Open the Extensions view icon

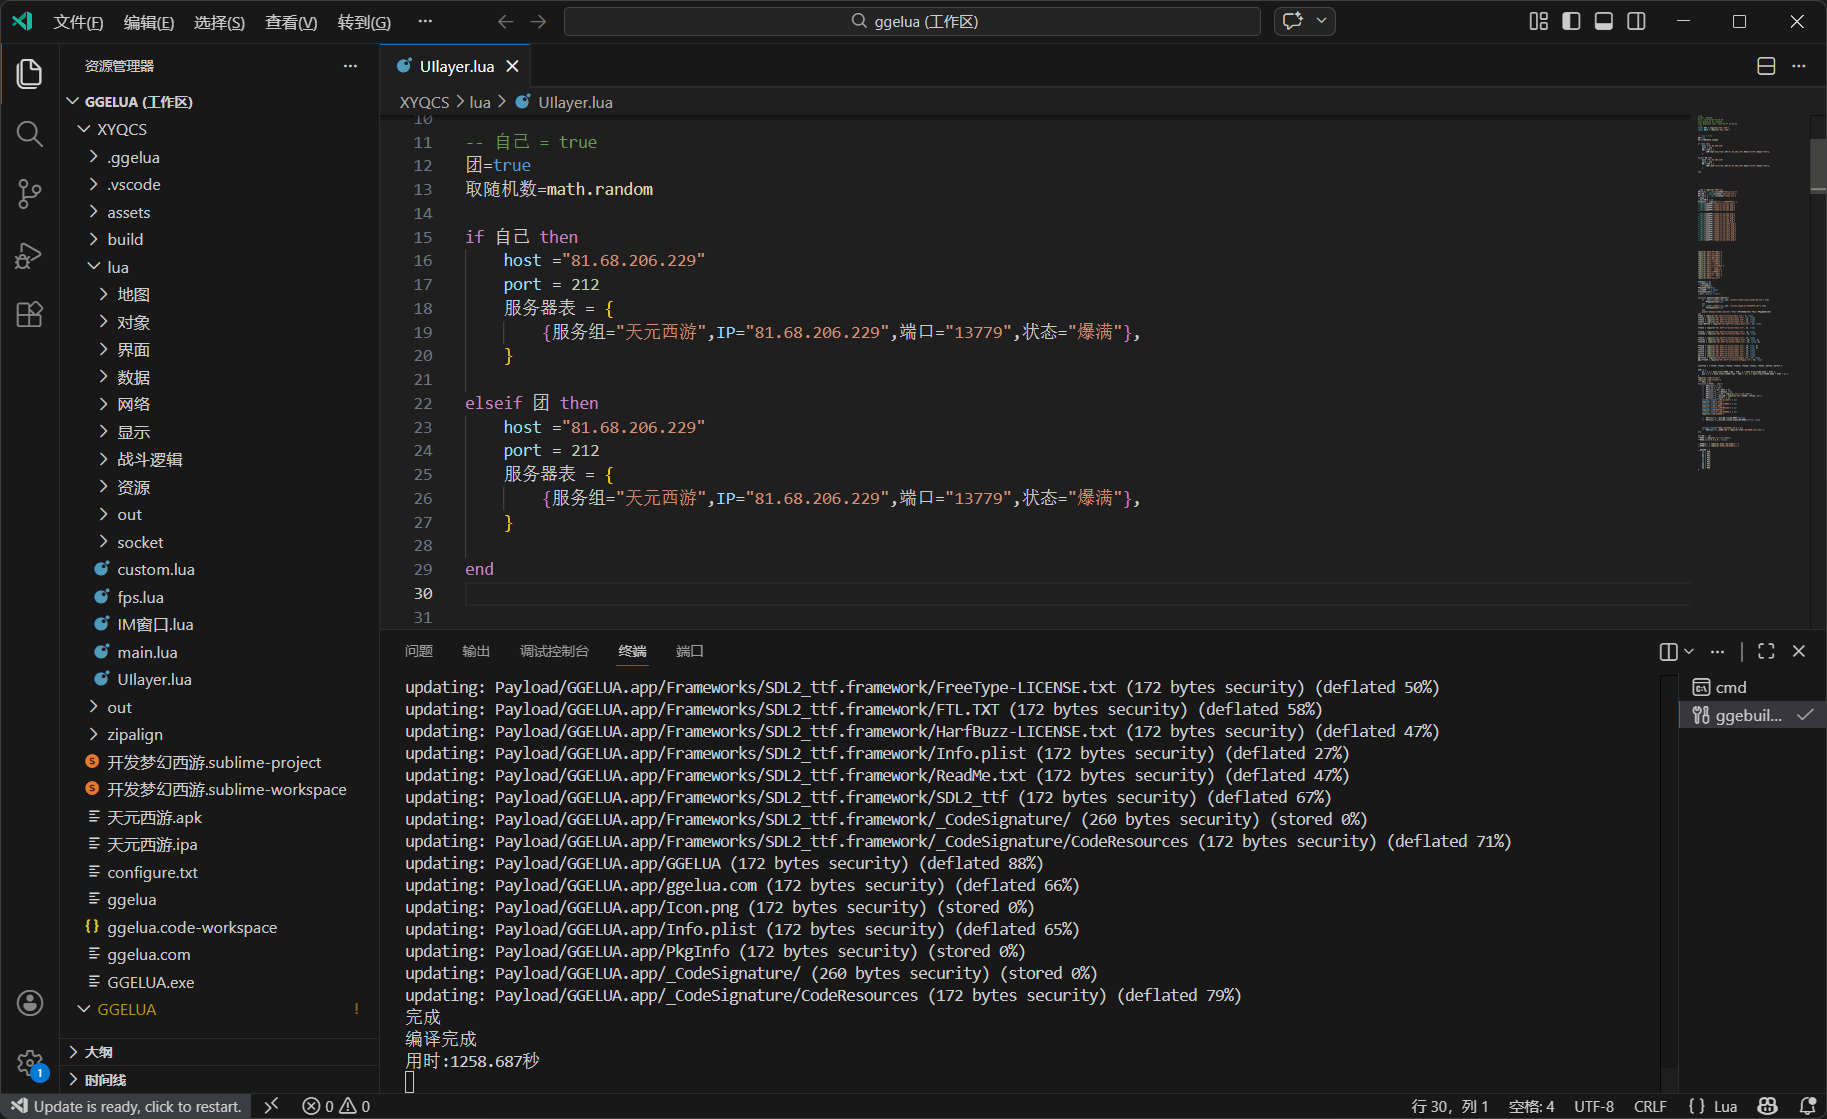click(30, 315)
